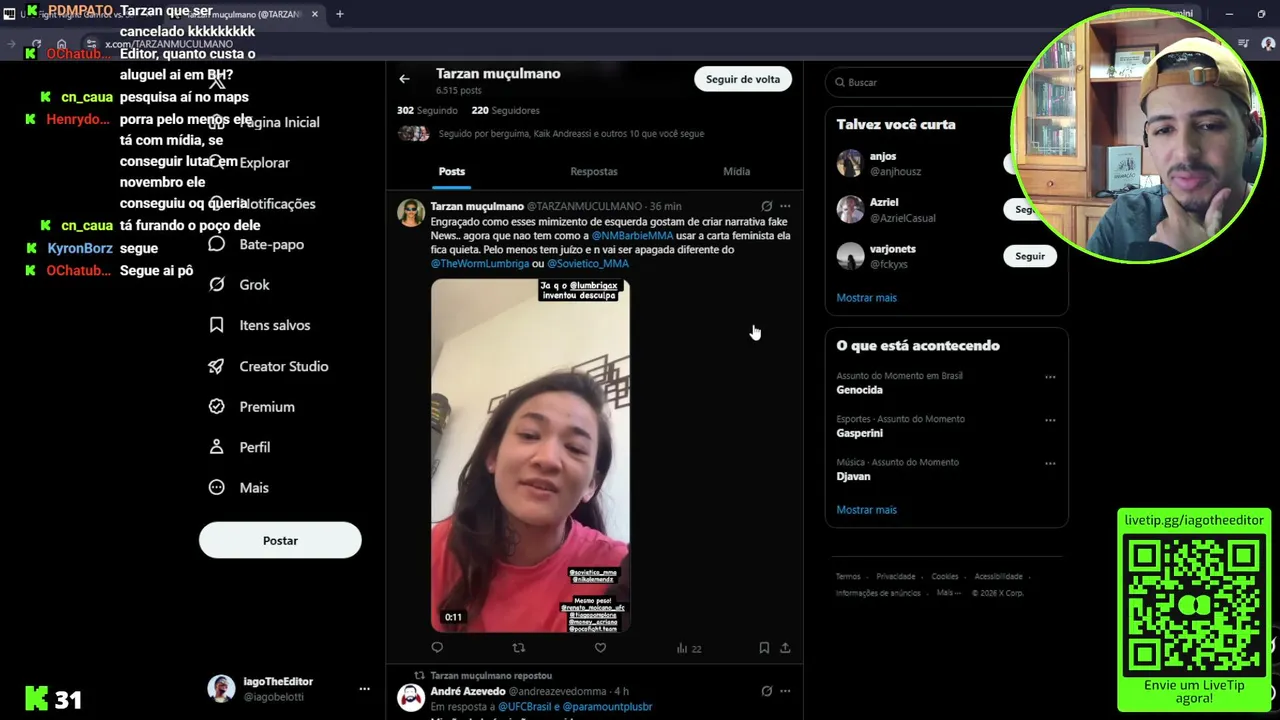Go to Explorar in the sidebar
The height and width of the screenshot is (720, 1280).
[x=264, y=163]
